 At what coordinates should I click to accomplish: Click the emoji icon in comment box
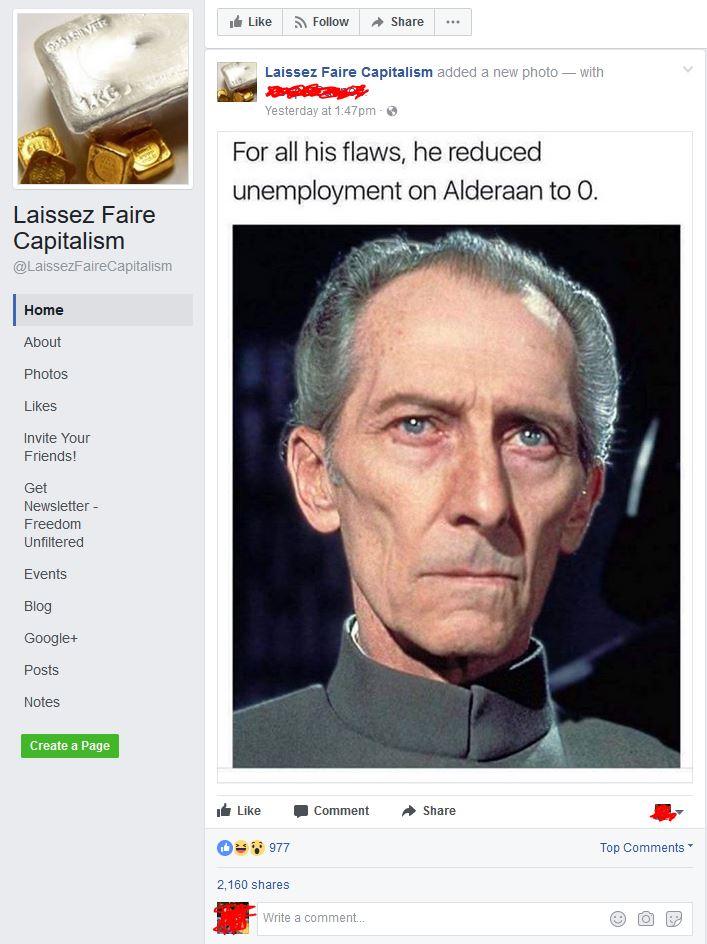point(618,918)
